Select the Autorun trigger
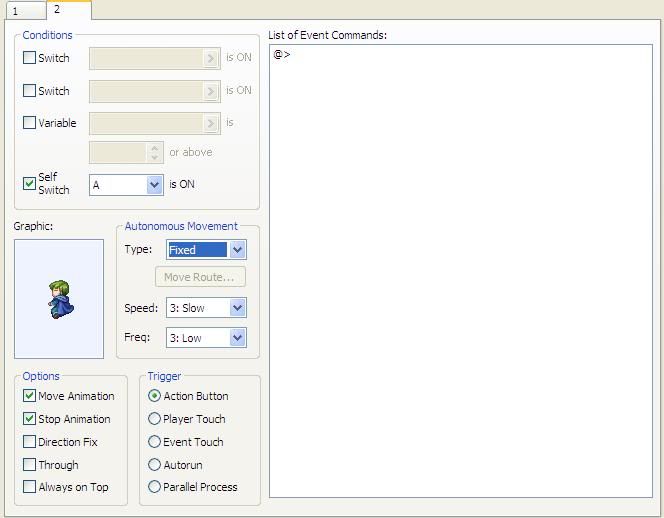 click(x=154, y=465)
